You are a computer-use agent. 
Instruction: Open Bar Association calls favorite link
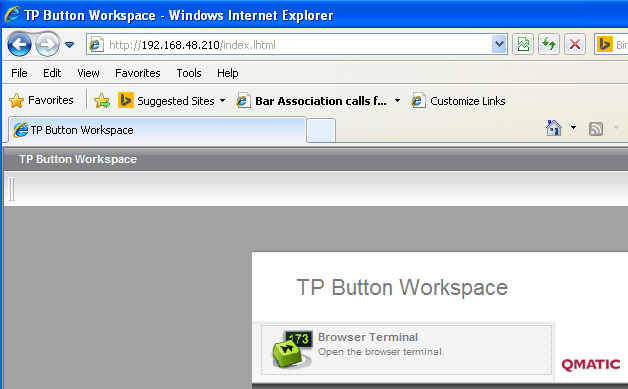pos(312,101)
